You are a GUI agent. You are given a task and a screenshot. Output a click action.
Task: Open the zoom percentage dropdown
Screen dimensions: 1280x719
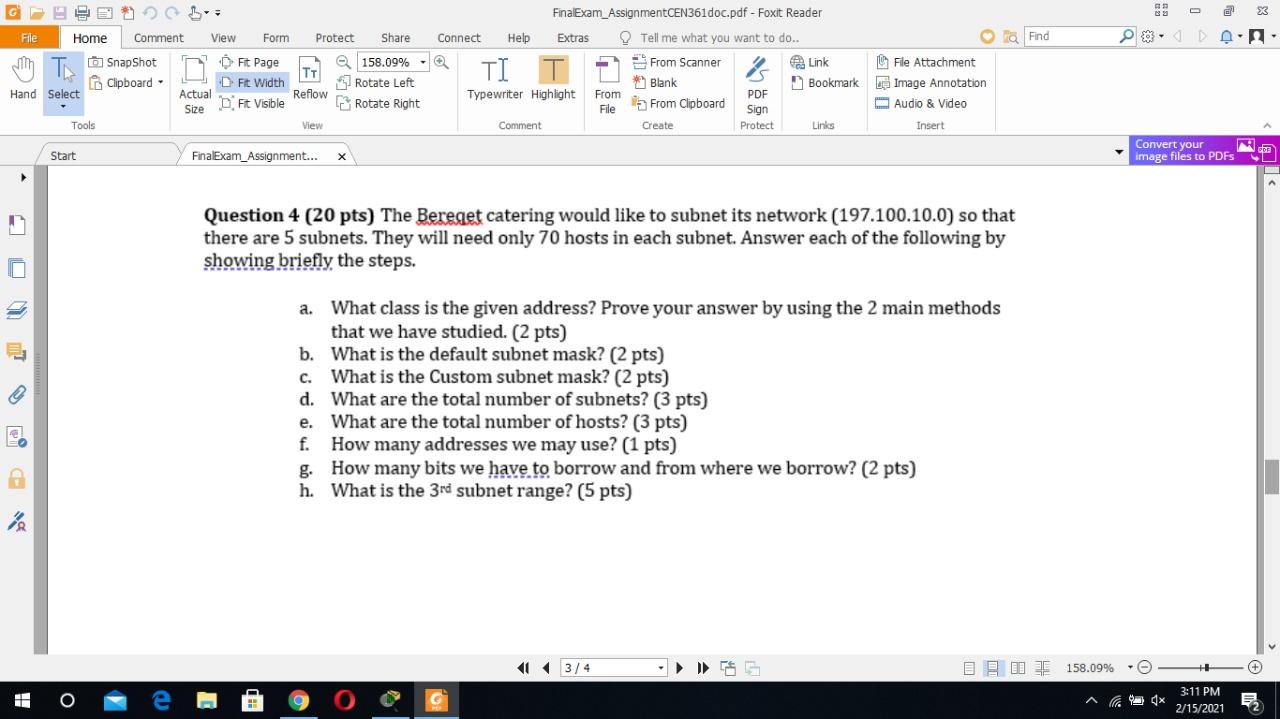tap(424, 61)
